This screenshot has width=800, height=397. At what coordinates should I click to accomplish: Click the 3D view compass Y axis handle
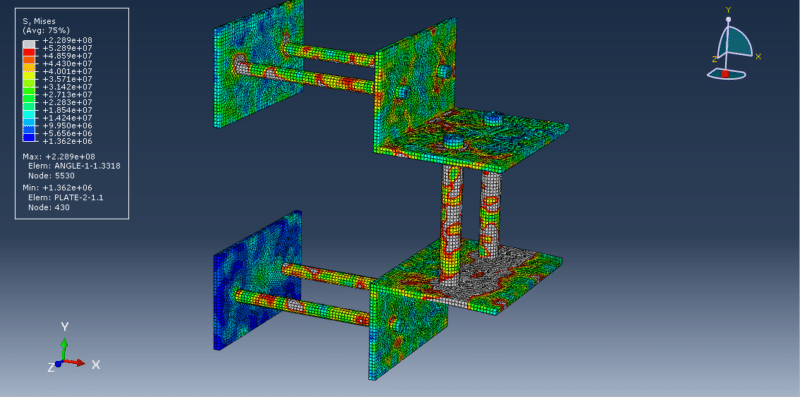[x=728, y=20]
